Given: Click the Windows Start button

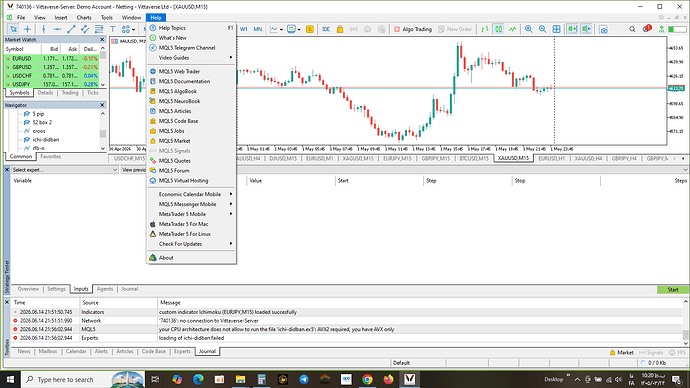Looking at the screenshot, I should coord(10,379).
